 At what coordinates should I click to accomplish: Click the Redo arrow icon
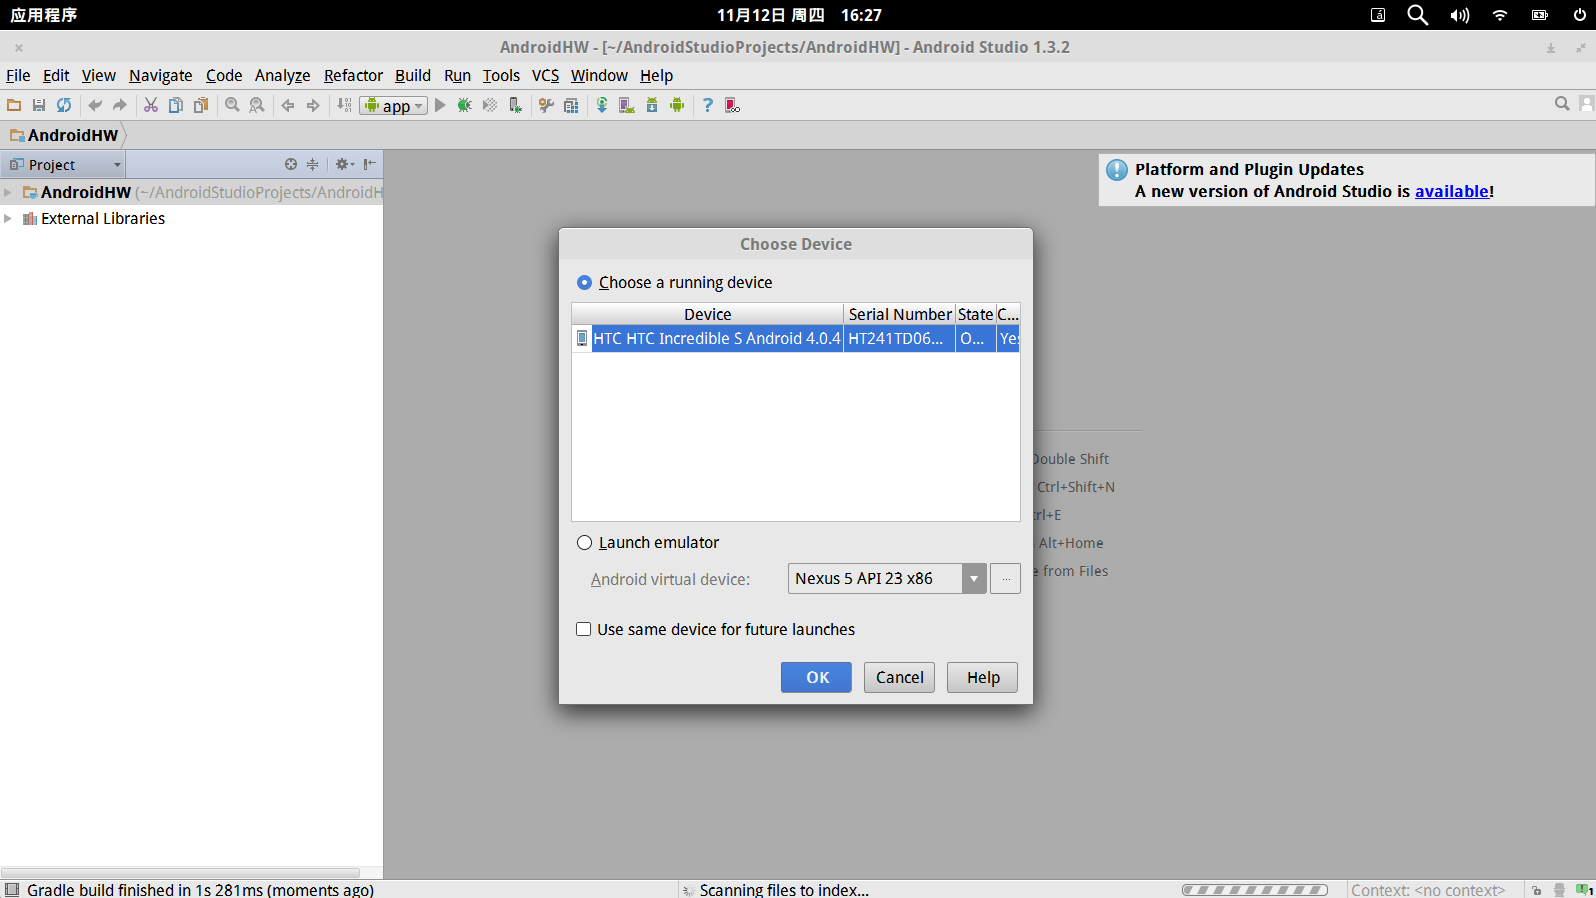coord(120,105)
